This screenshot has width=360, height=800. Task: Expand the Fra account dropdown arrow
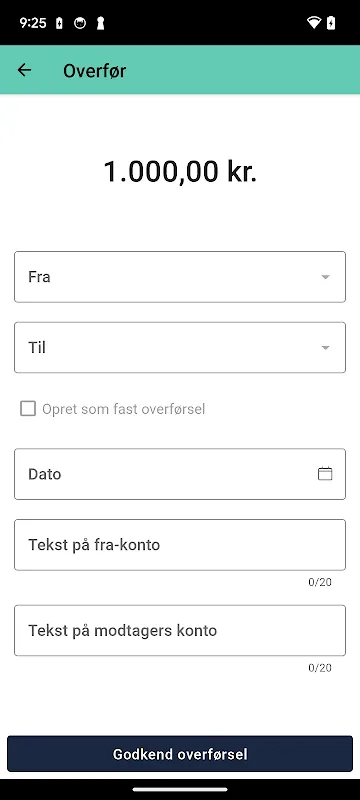click(325, 277)
